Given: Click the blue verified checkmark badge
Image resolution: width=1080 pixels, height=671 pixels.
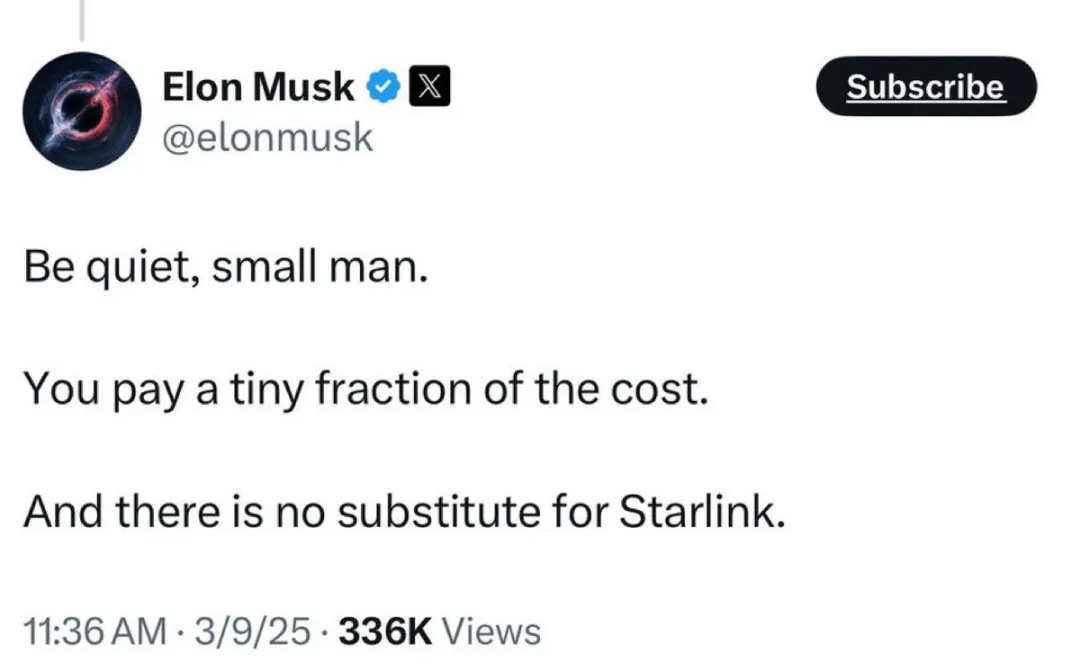Looking at the screenshot, I should pos(382,87).
